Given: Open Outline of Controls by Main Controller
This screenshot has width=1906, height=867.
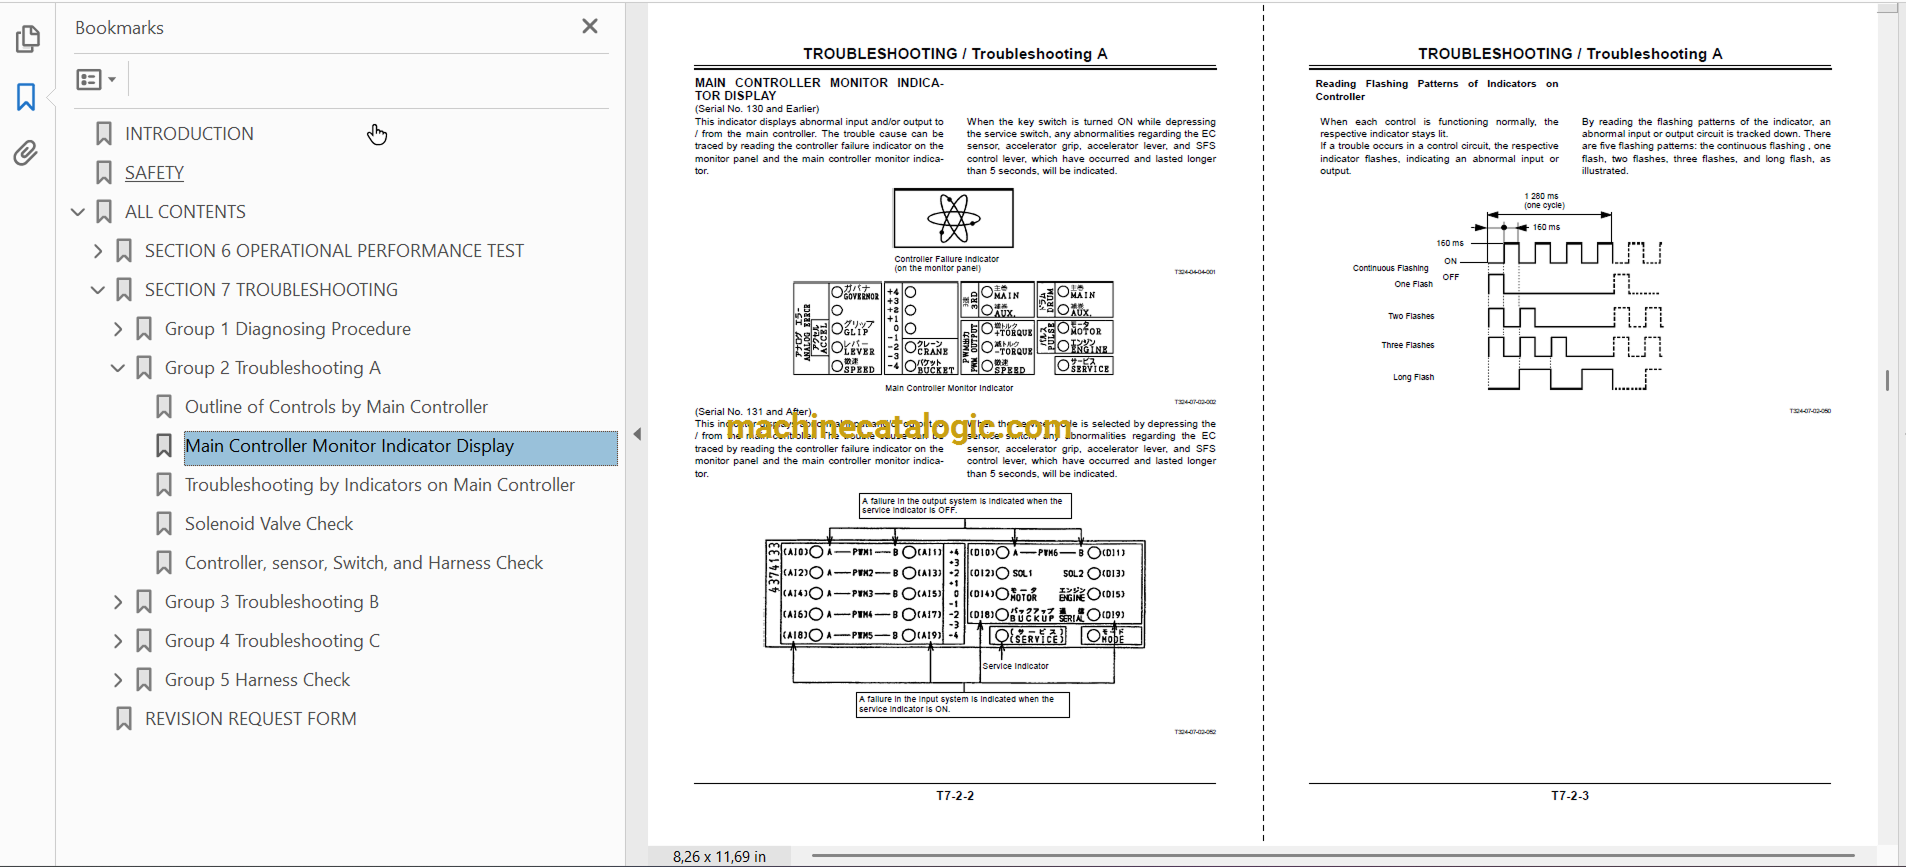Looking at the screenshot, I should click(336, 406).
